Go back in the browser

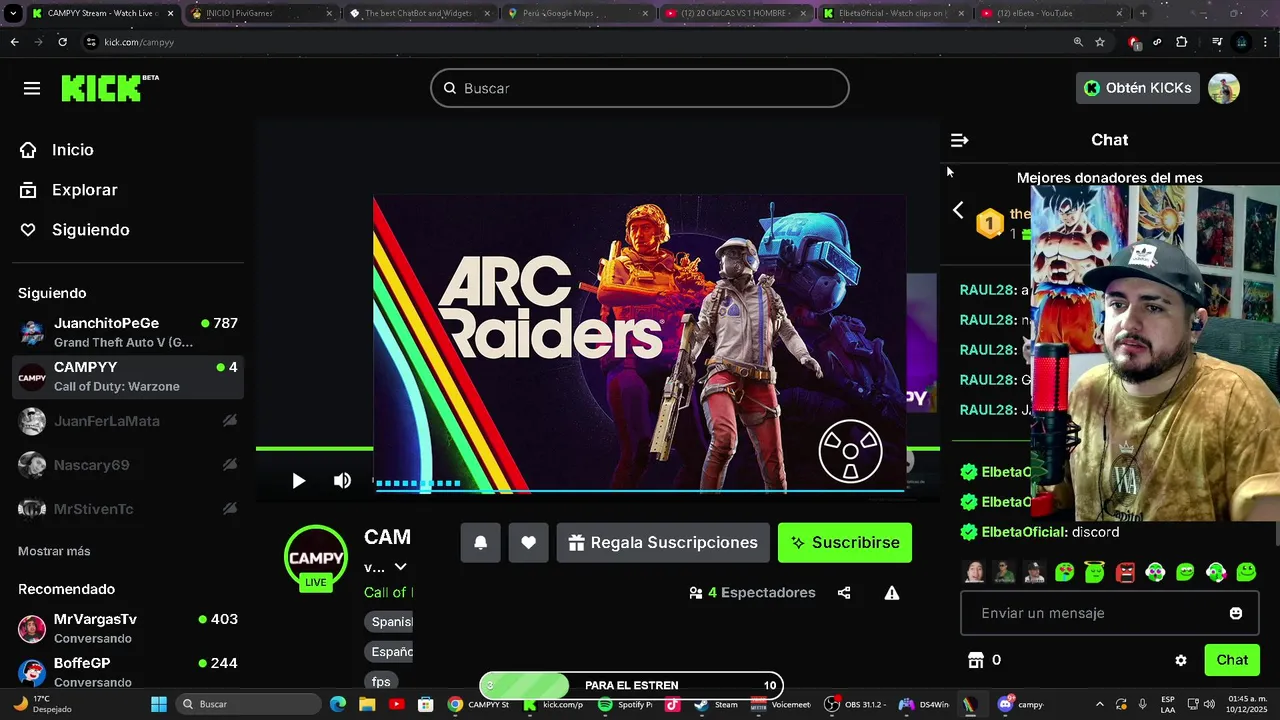[14, 42]
